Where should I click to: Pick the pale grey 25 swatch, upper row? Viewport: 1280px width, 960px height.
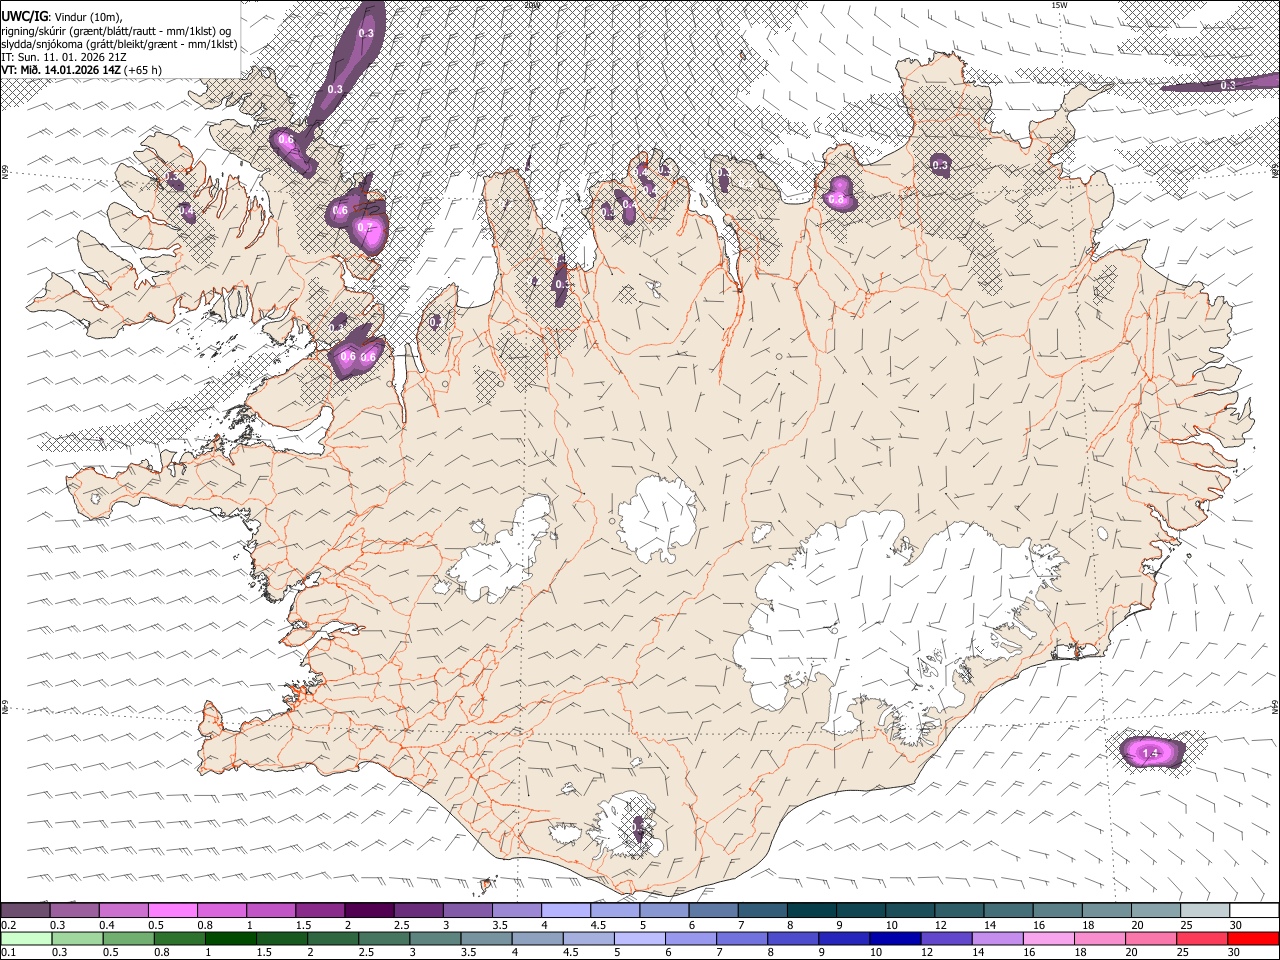(1205, 911)
